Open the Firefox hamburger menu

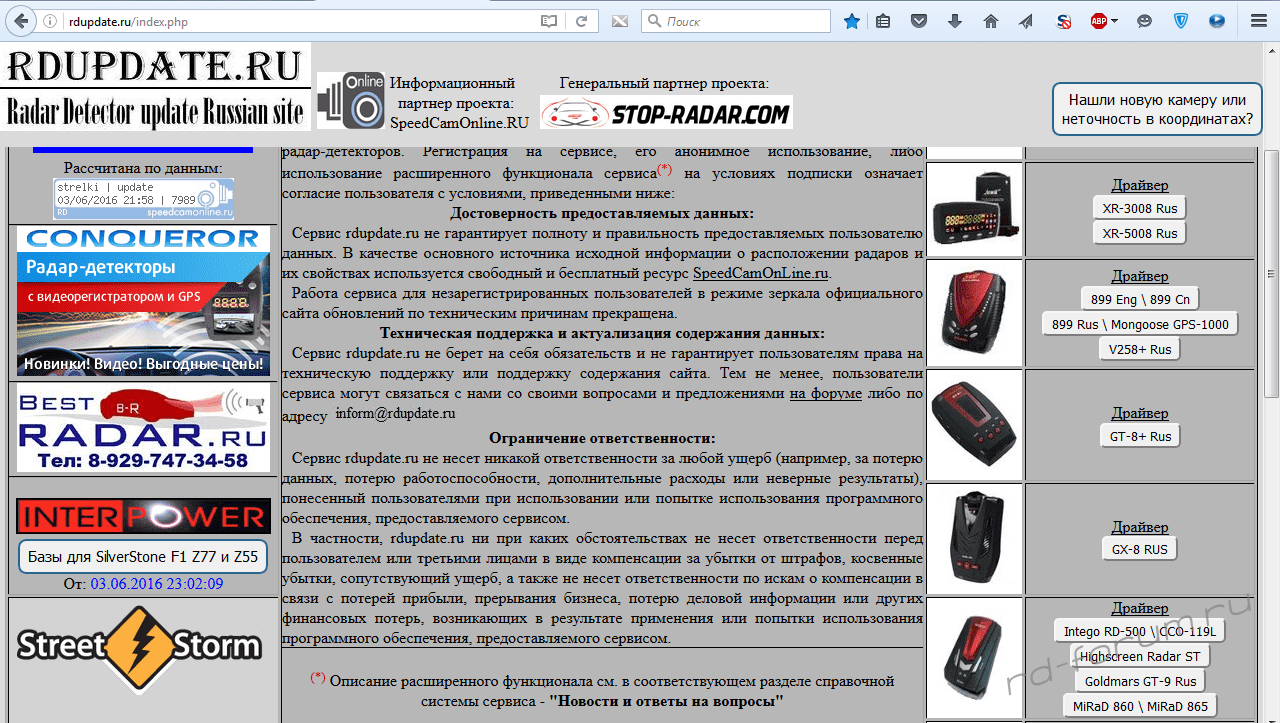tap(1258, 21)
